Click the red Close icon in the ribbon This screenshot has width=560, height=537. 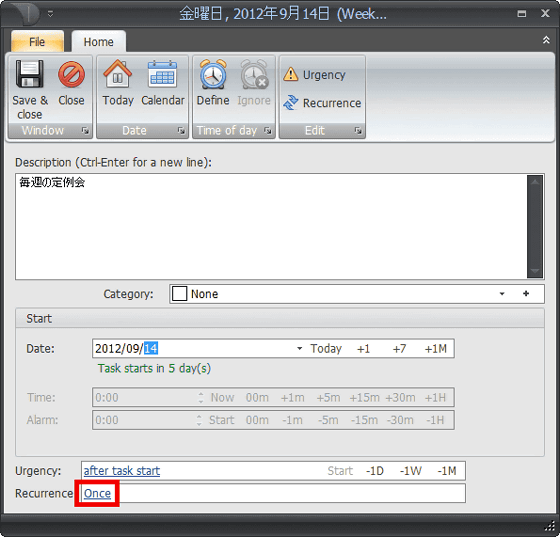[x=71, y=74]
